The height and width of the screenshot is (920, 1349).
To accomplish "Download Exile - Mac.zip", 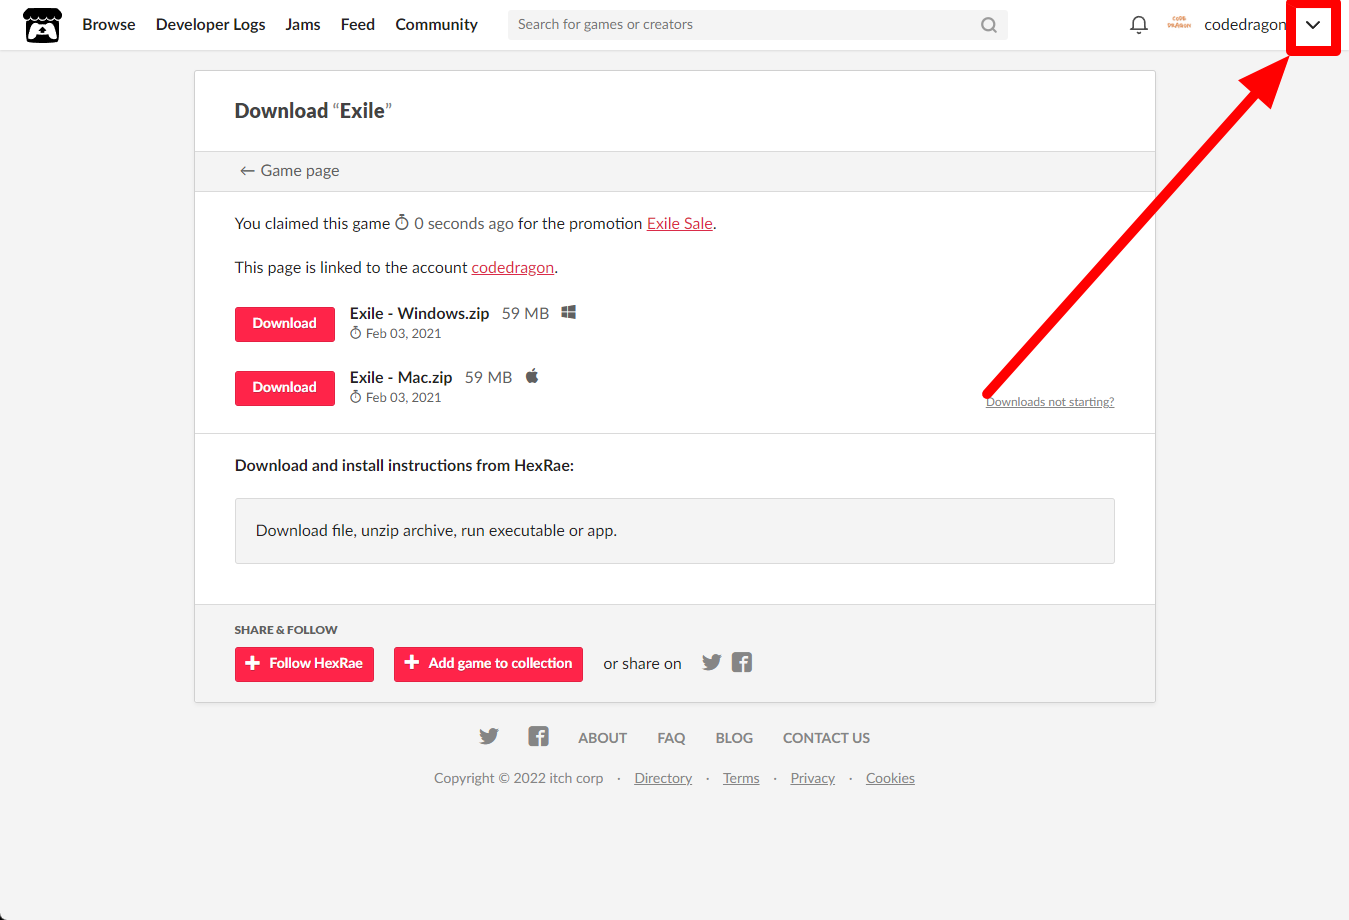I will click(285, 388).
